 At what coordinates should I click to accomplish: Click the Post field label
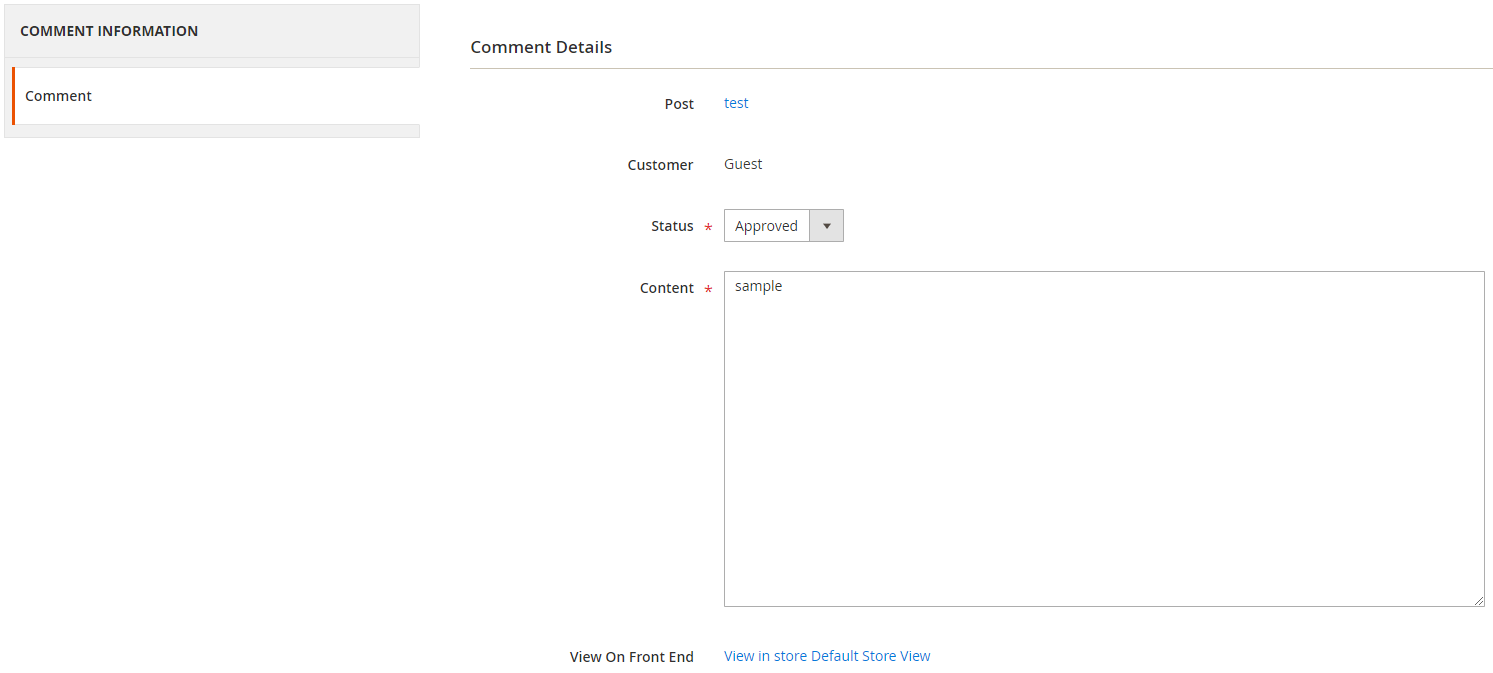[x=679, y=104]
